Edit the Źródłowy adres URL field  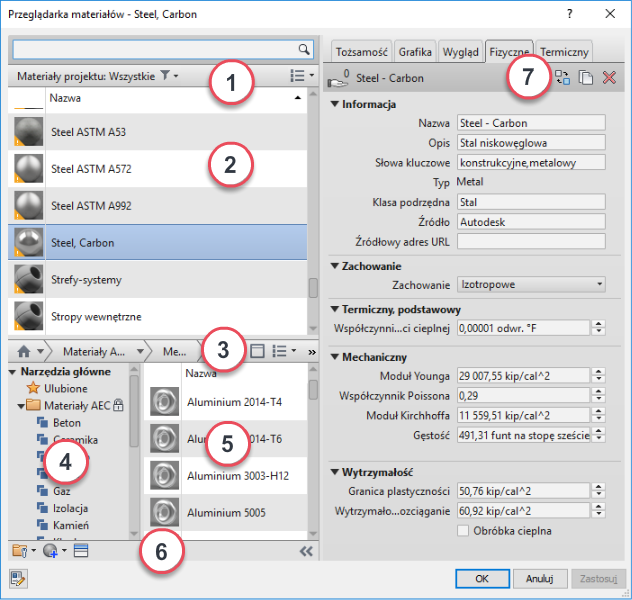click(x=531, y=242)
